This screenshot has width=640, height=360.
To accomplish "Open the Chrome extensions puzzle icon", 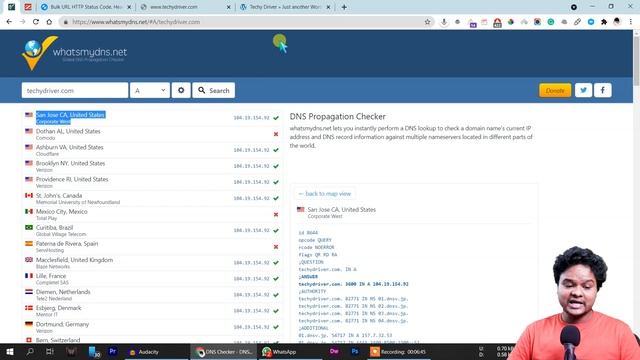I will click(x=604, y=22).
